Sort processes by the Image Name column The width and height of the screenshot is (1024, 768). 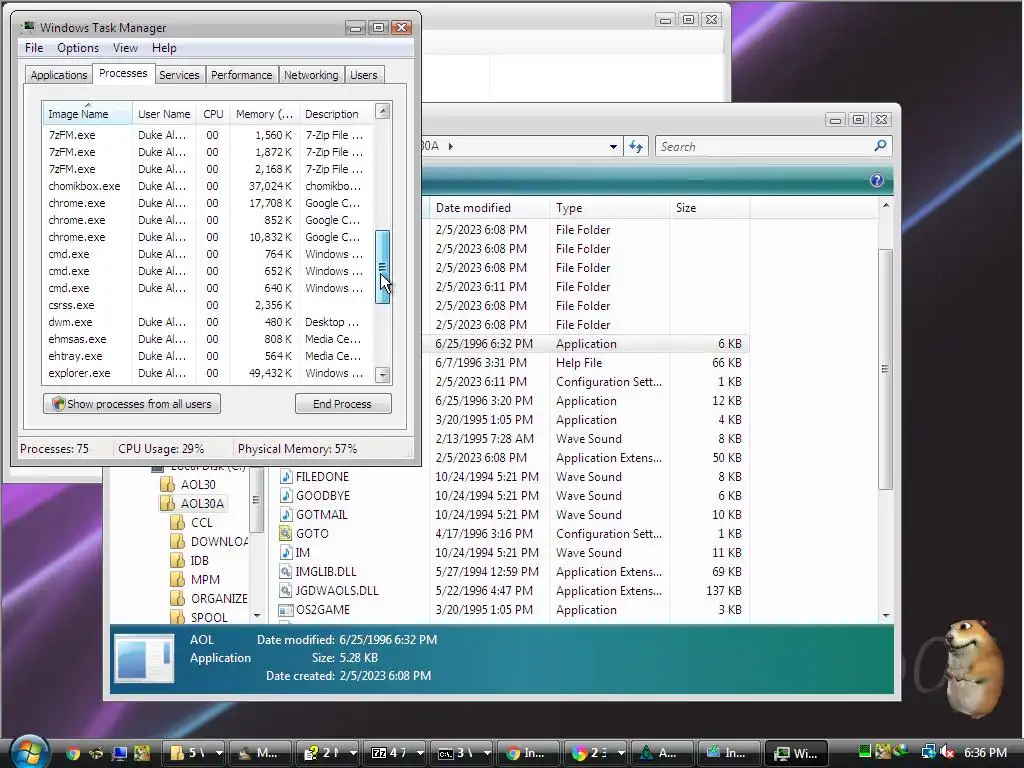(88, 114)
